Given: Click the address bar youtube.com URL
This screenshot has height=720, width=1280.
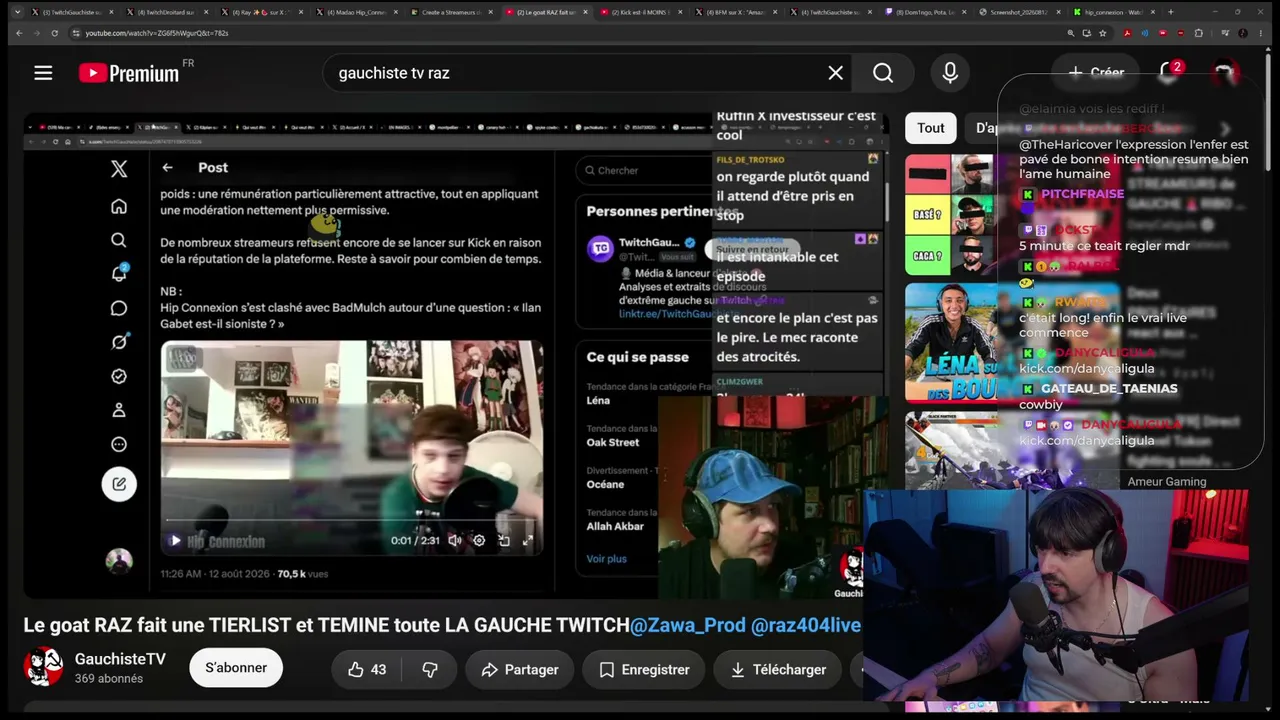Looking at the screenshot, I should pyautogui.click(x=157, y=33).
